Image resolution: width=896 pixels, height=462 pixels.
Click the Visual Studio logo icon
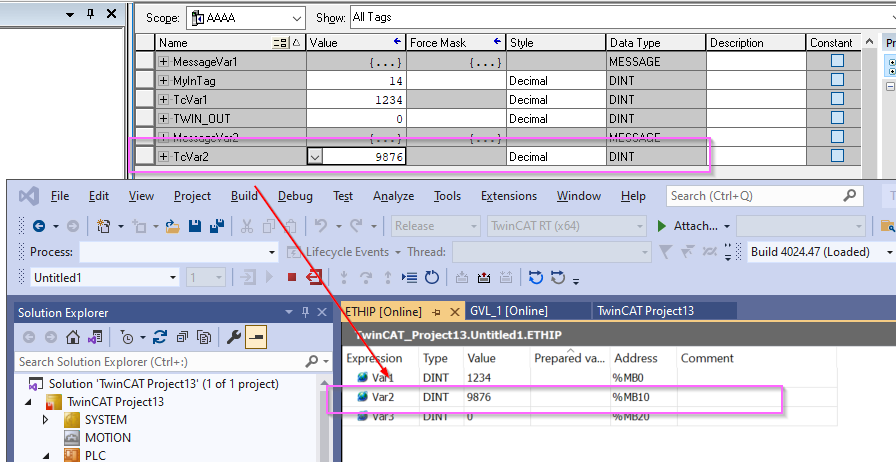[x=29, y=197]
